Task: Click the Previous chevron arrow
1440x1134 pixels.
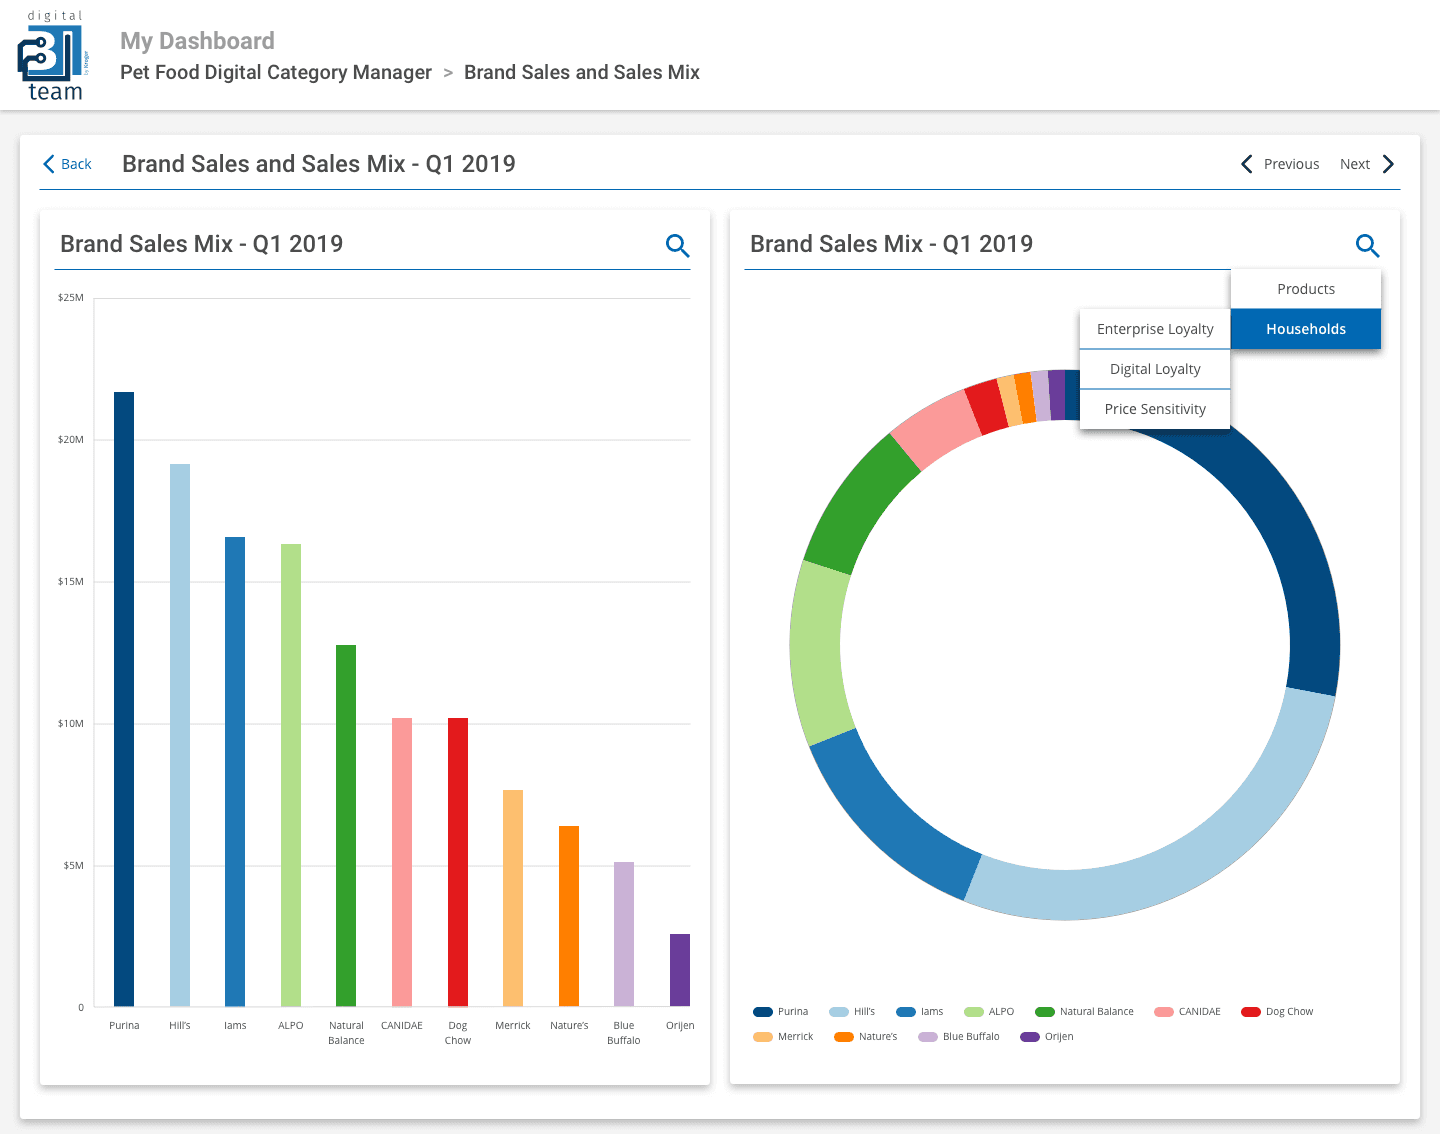Action: (x=1247, y=164)
